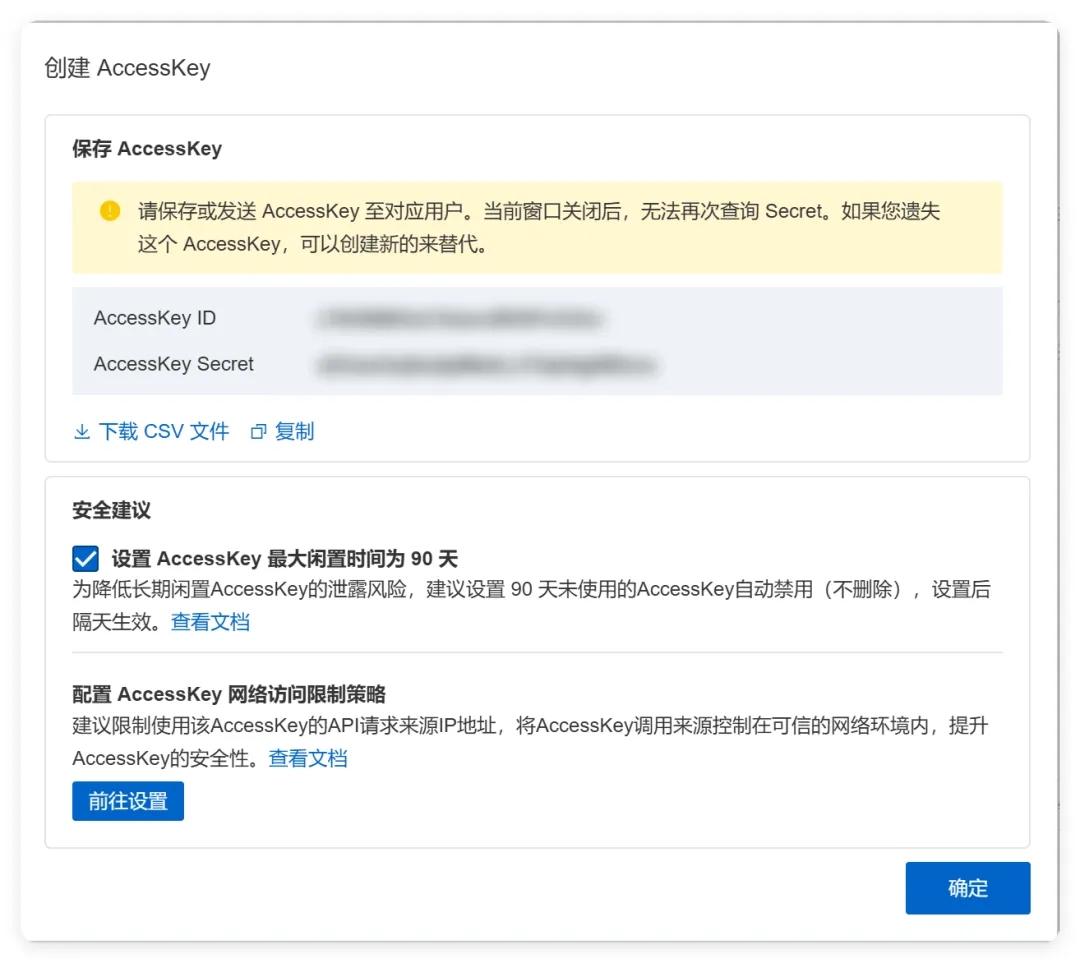Click the 保存 AccessKey section heading
This screenshot has width=1080, height=963.
click(147, 149)
